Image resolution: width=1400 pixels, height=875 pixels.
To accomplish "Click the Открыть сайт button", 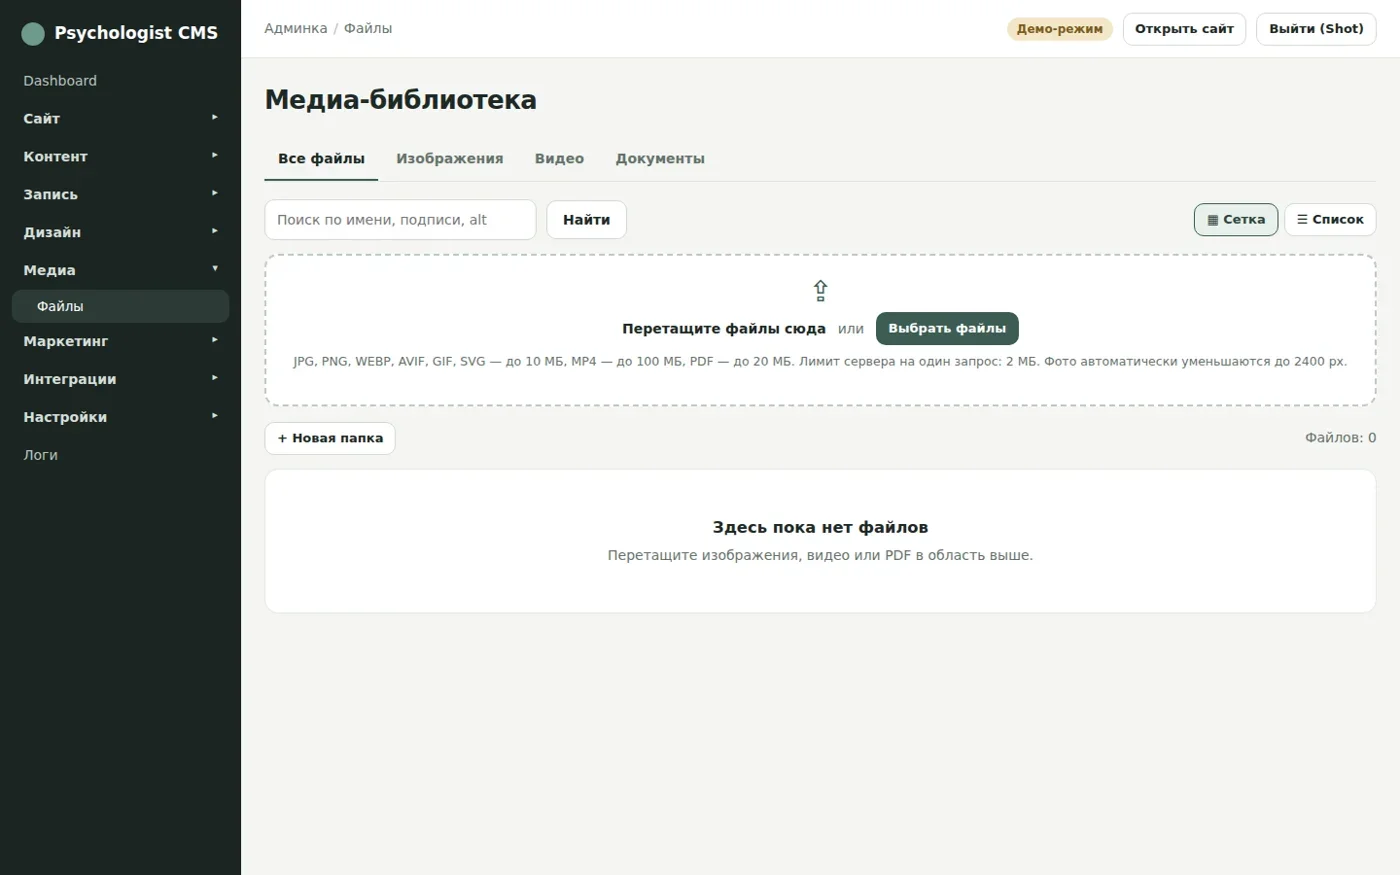I will pyautogui.click(x=1184, y=29).
